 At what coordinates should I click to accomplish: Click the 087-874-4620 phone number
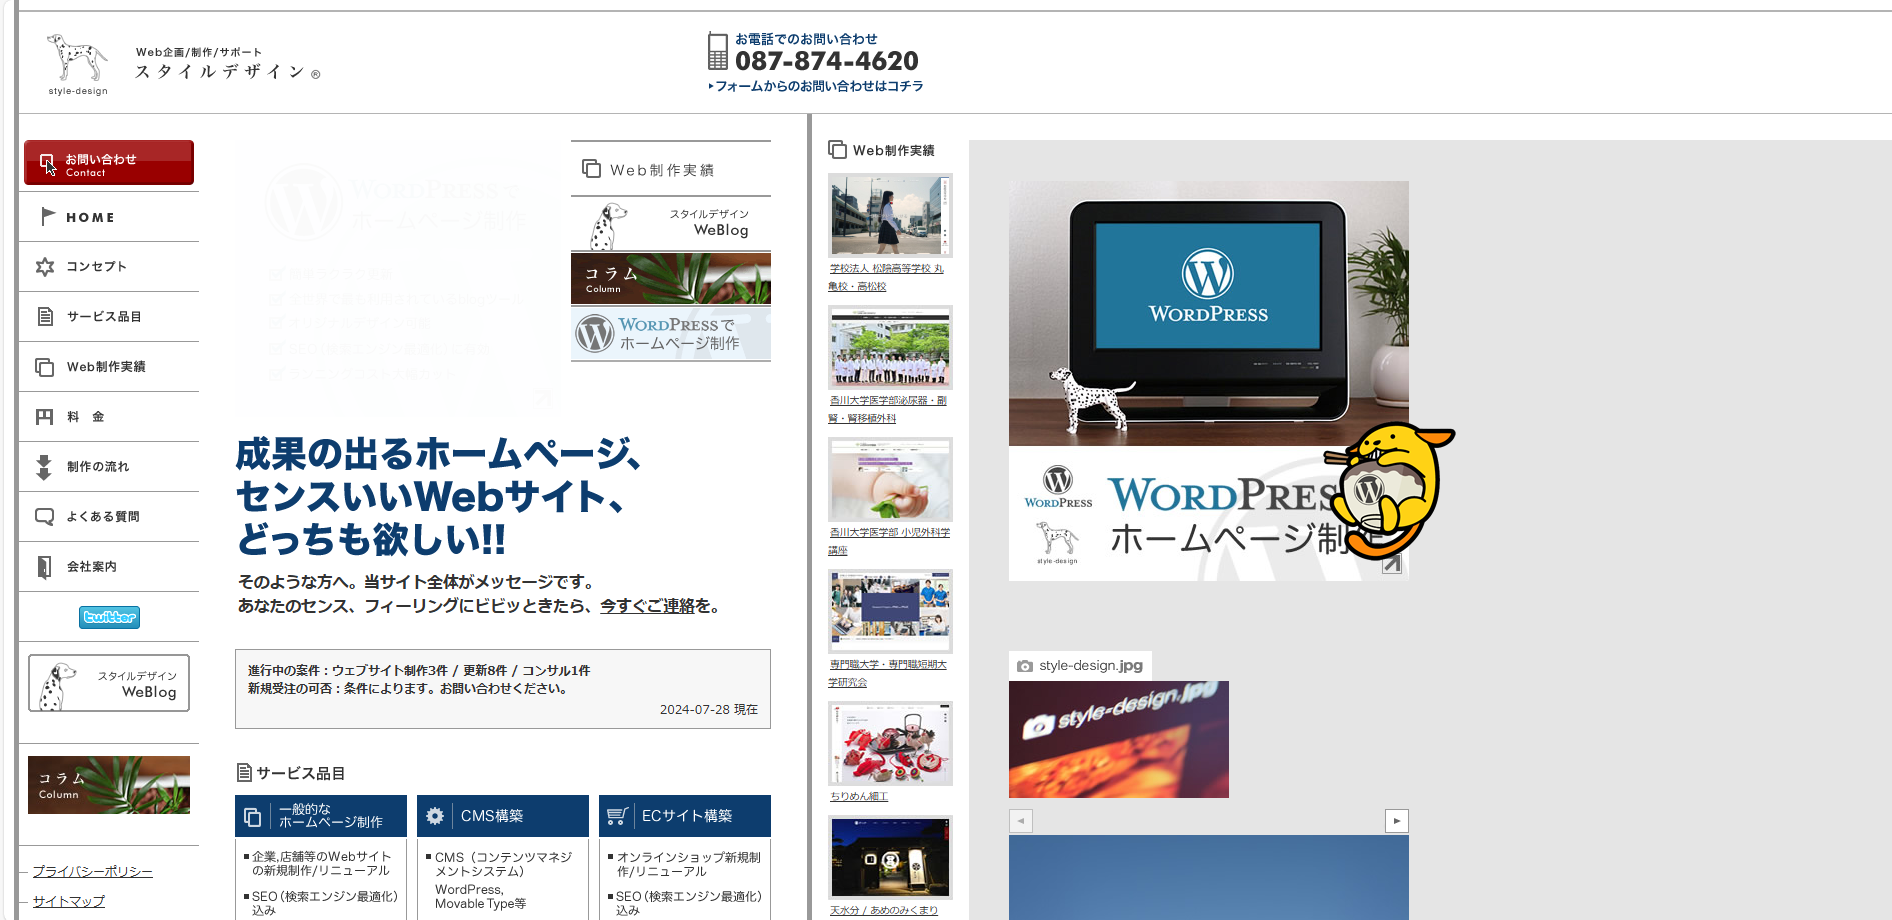point(827,61)
